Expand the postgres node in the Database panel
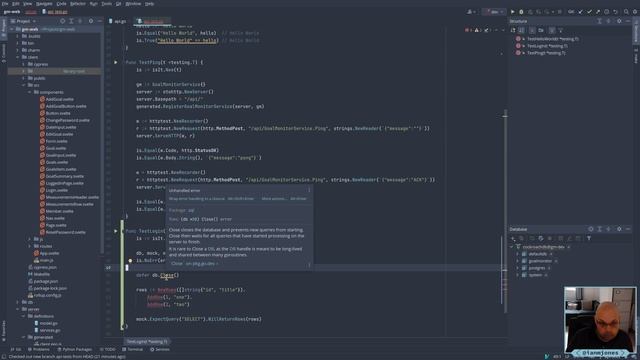Viewport: 640px width, 360px height. click(x=518, y=268)
